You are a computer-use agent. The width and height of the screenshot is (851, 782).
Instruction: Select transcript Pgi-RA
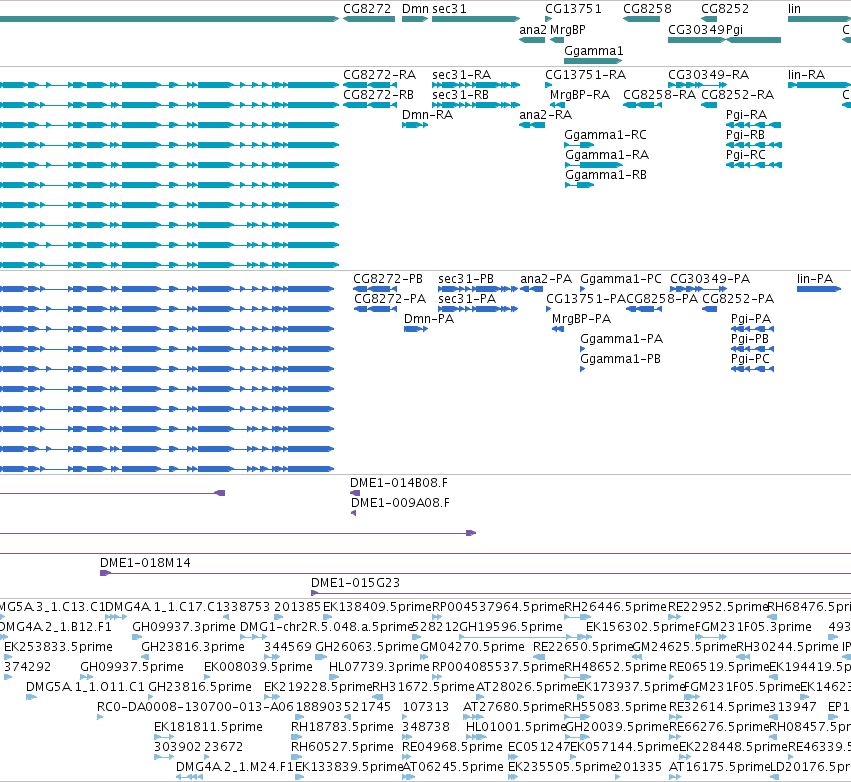pyautogui.click(x=746, y=115)
